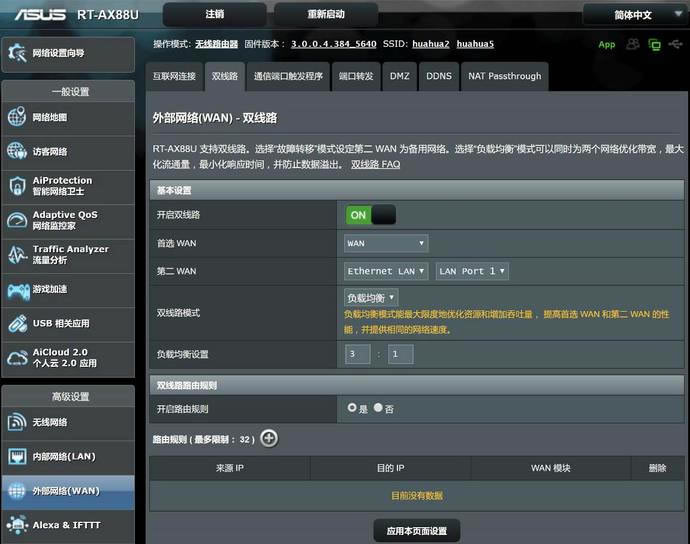Screen dimensions: 690x544
Task: Click the Game Boost (游戏加速) gamepad icon
Action: tap(17, 290)
